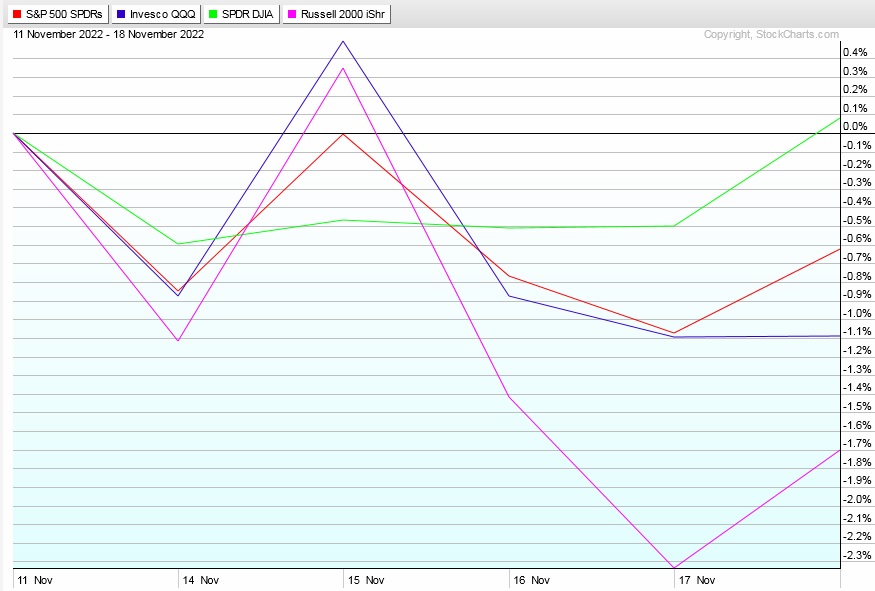Click the Invesco QQQ peak on 15 Nov
Viewport: 875px width, 591px height.
pos(343,41)
